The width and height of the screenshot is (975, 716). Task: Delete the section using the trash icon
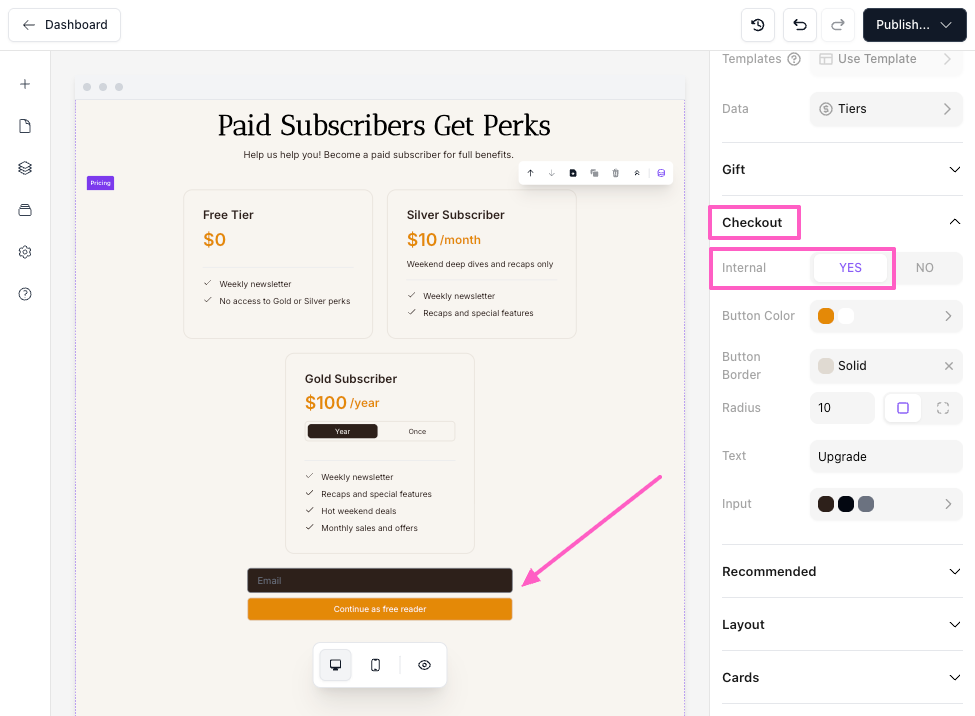[x=616, y=173]
